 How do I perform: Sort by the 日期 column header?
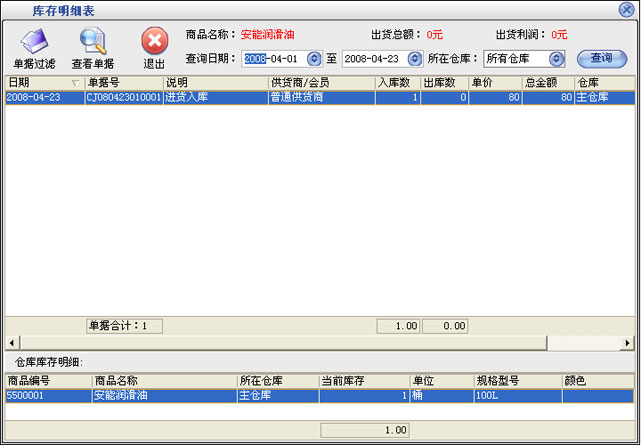[40, 82]
